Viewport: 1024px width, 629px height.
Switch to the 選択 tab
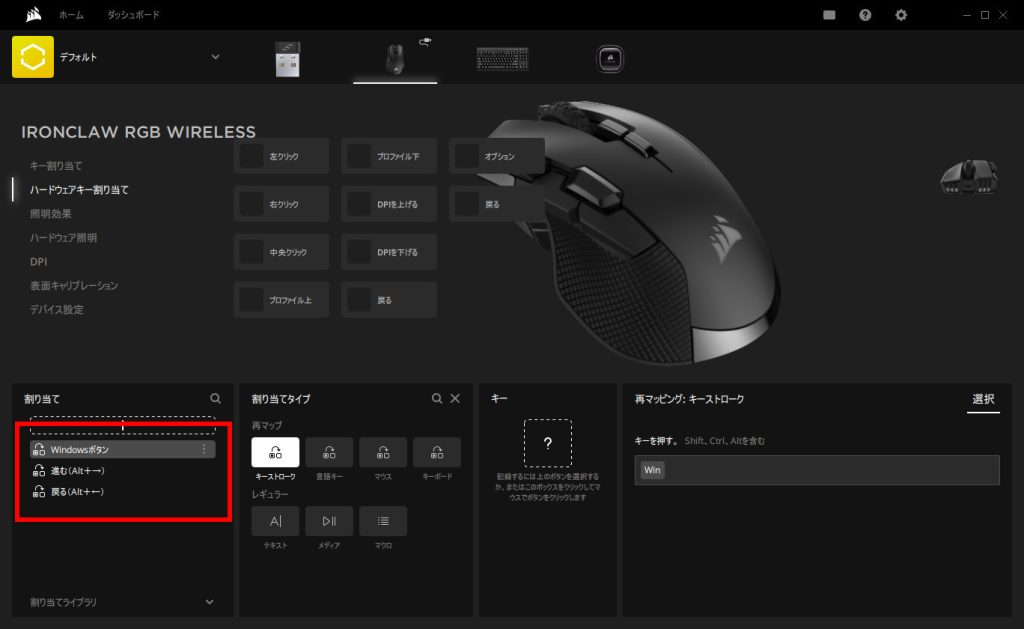pos(983,399)
